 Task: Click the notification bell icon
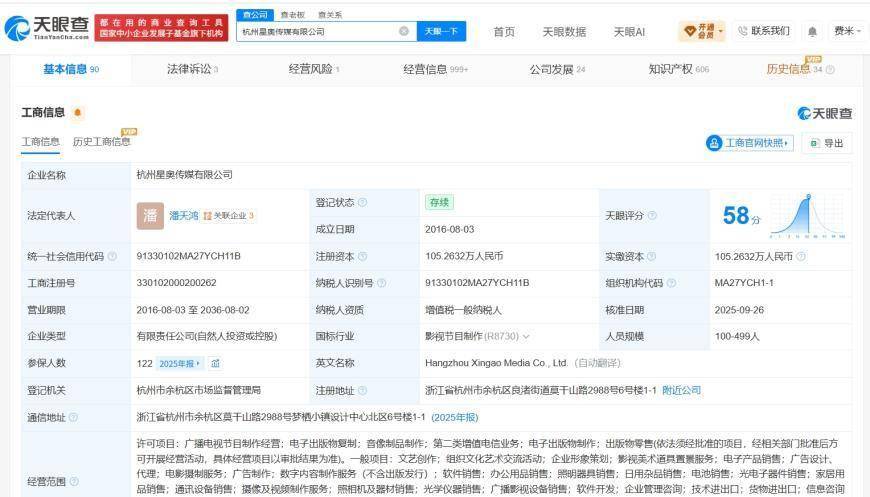point(812,32)
